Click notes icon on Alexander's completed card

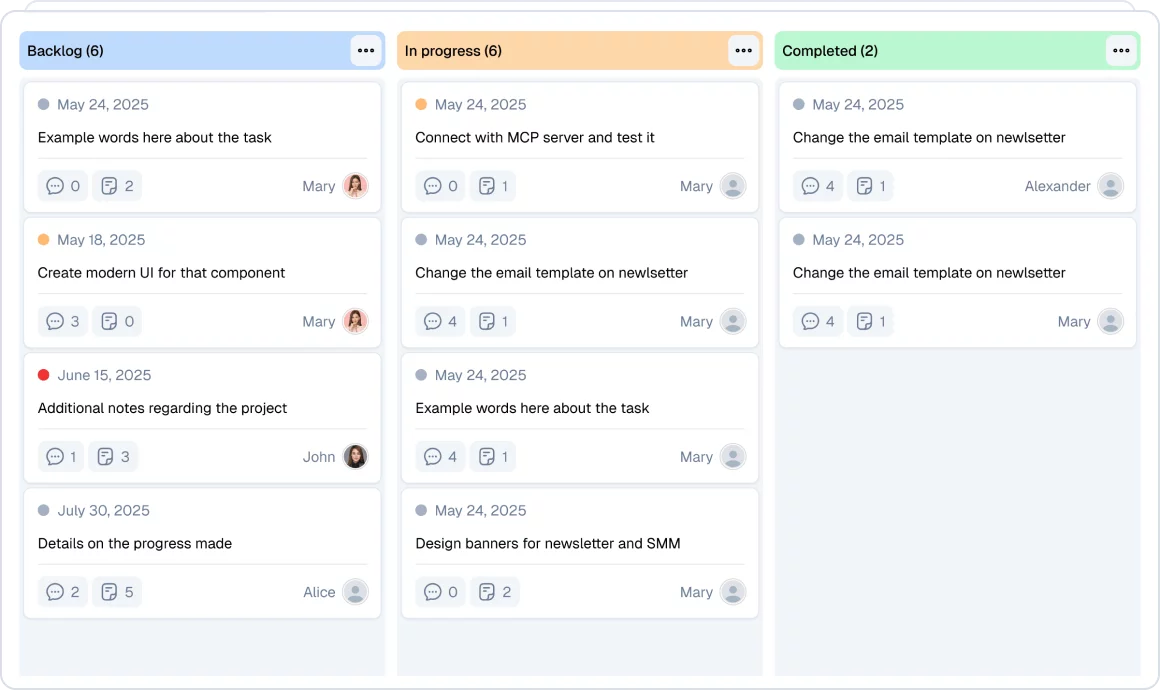pyautogui.click(x=865, y=186)
